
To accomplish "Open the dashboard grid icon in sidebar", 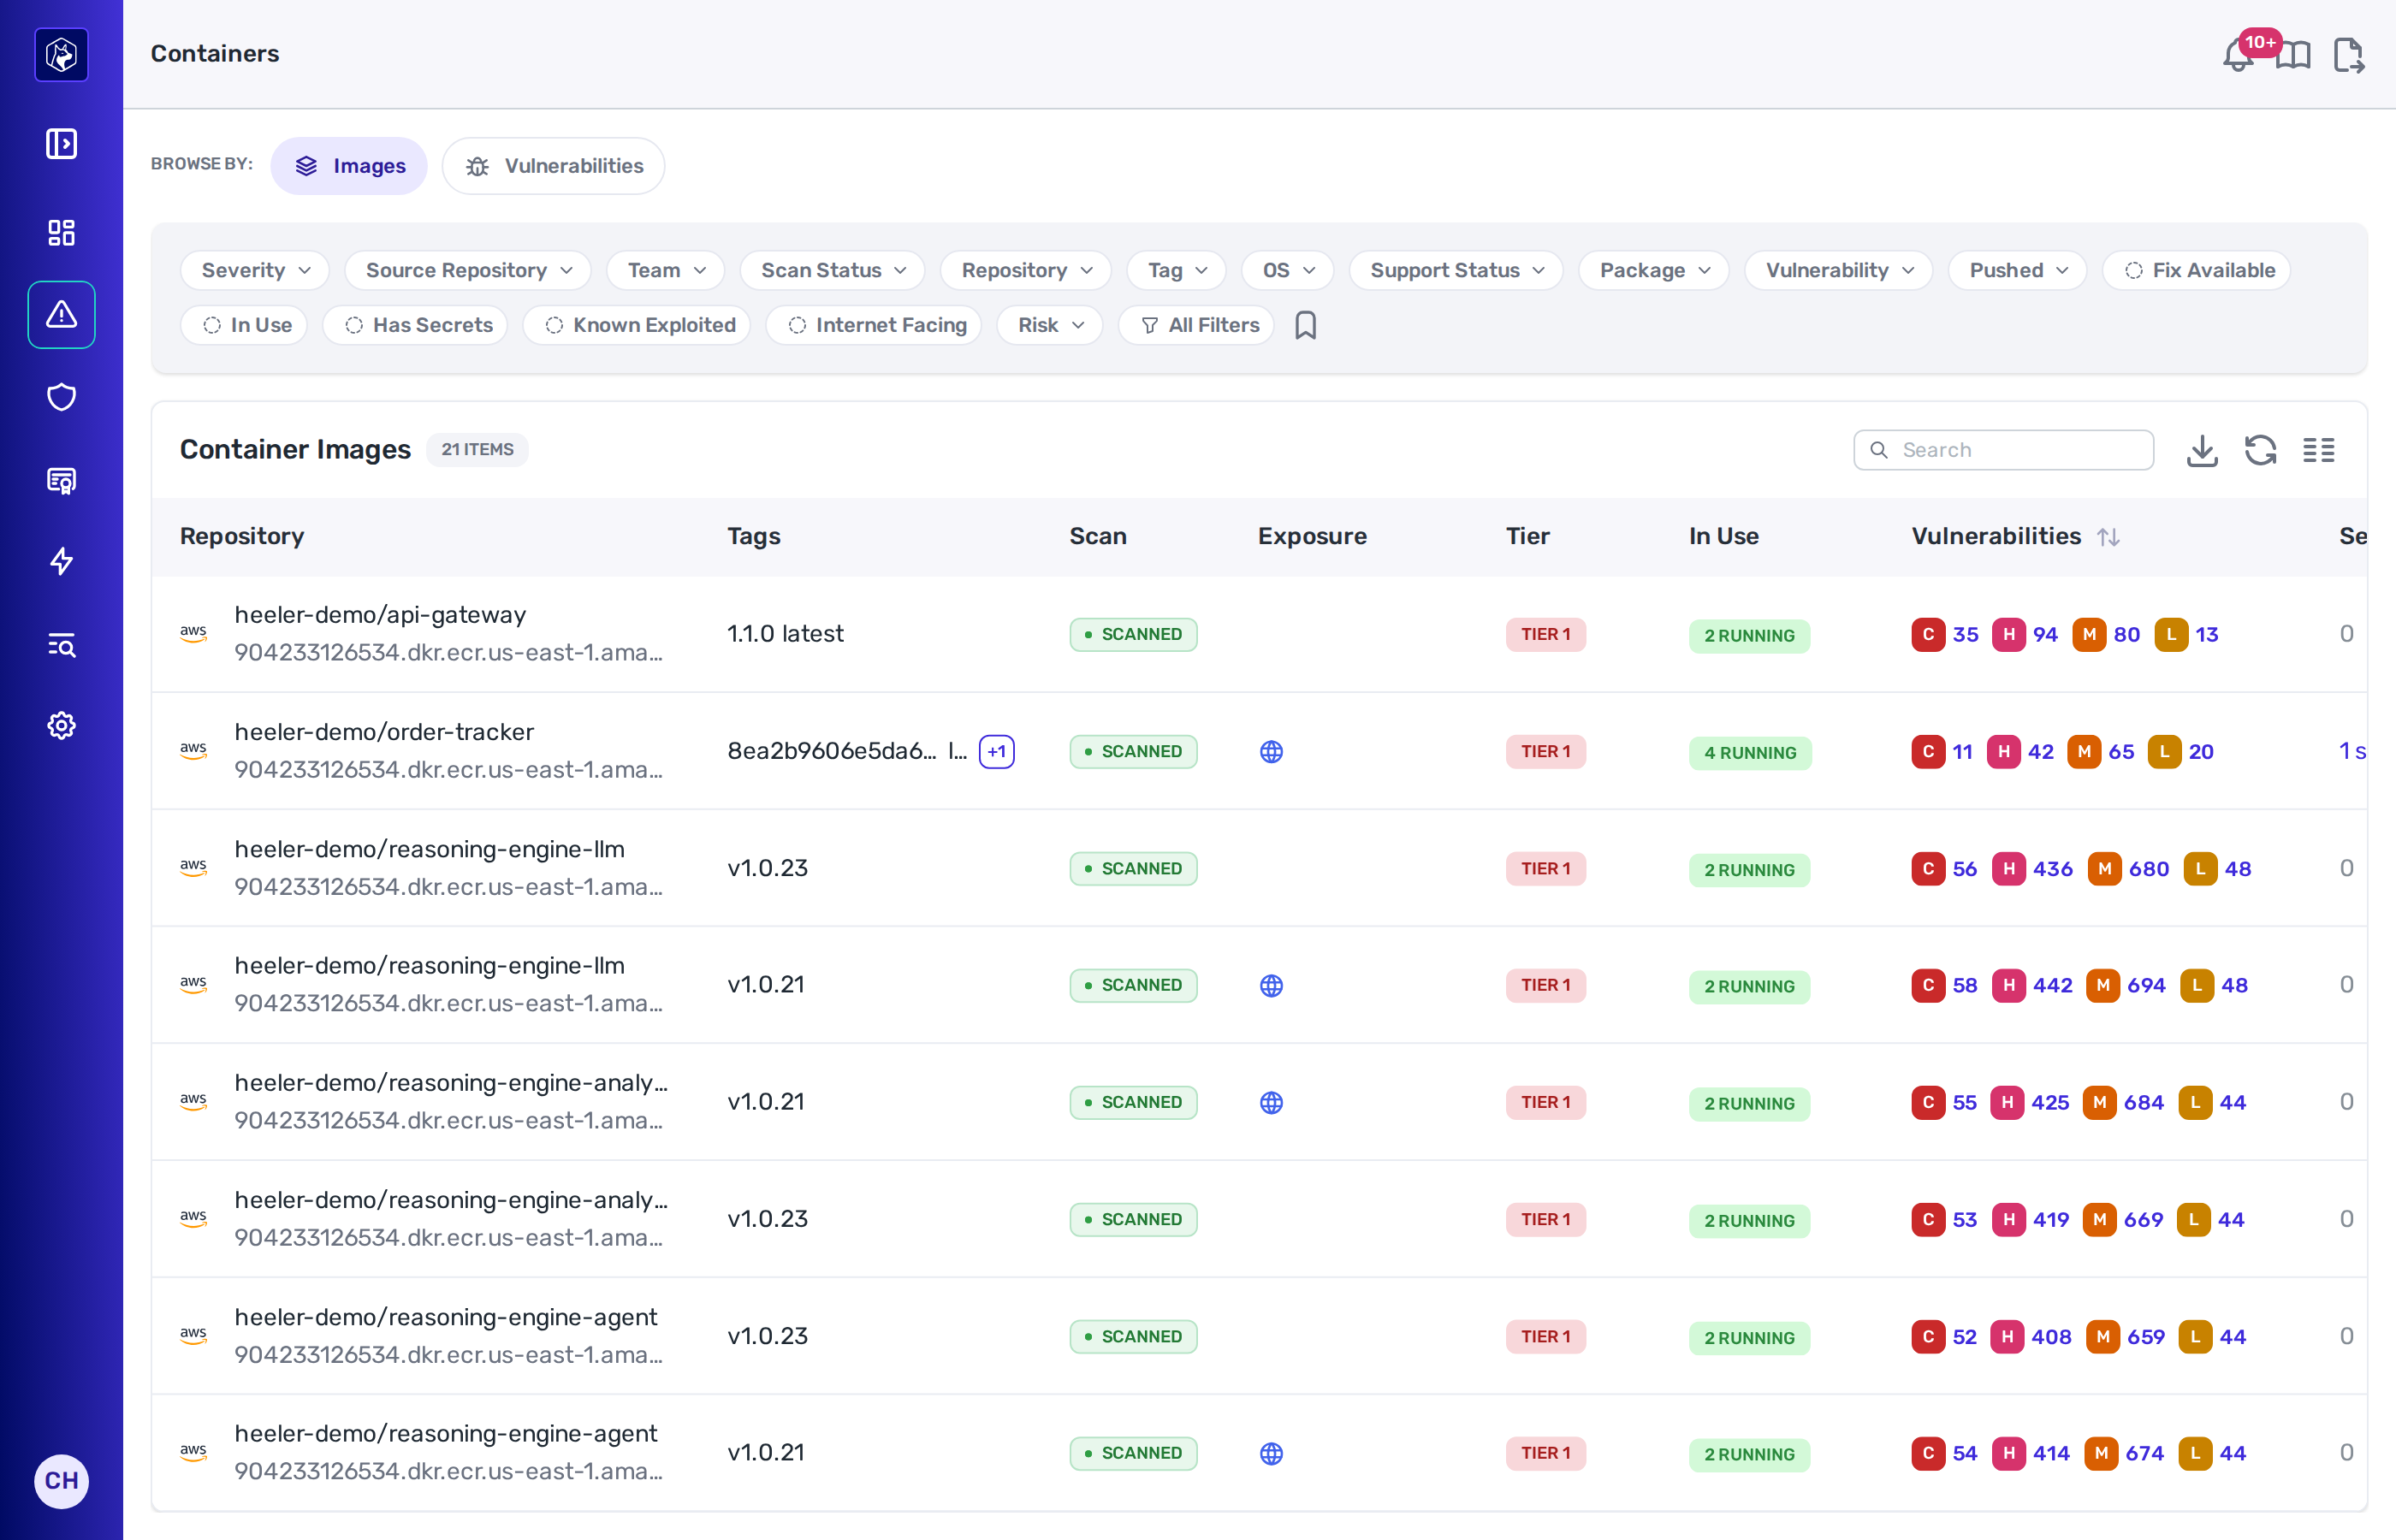I will click(x=61, y=232).
